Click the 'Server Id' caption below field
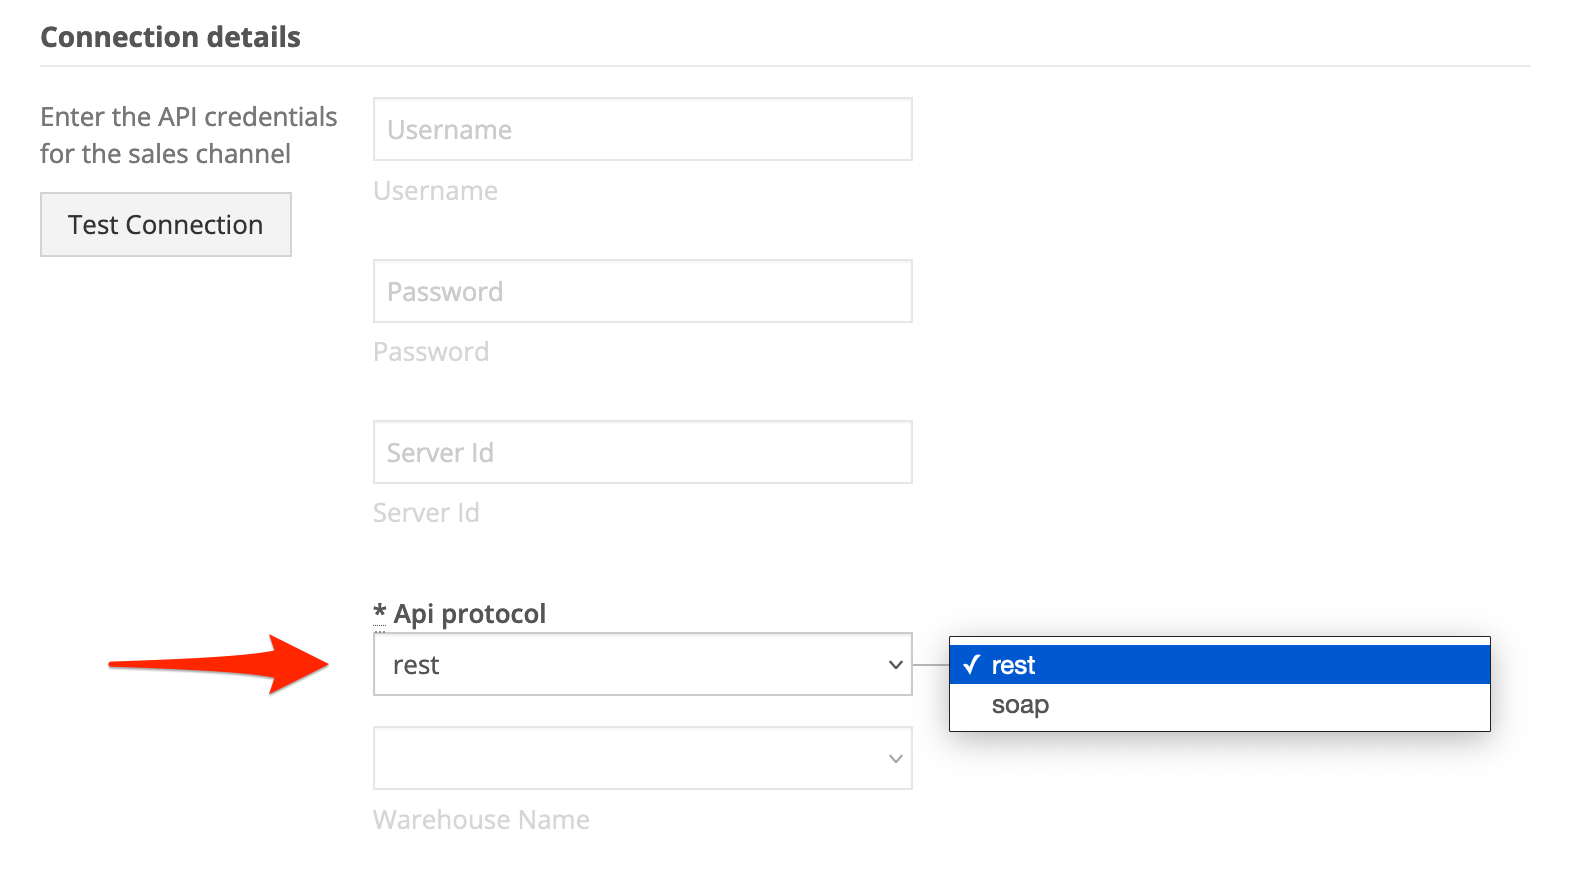1572x872 pixels. pos(426,513)
